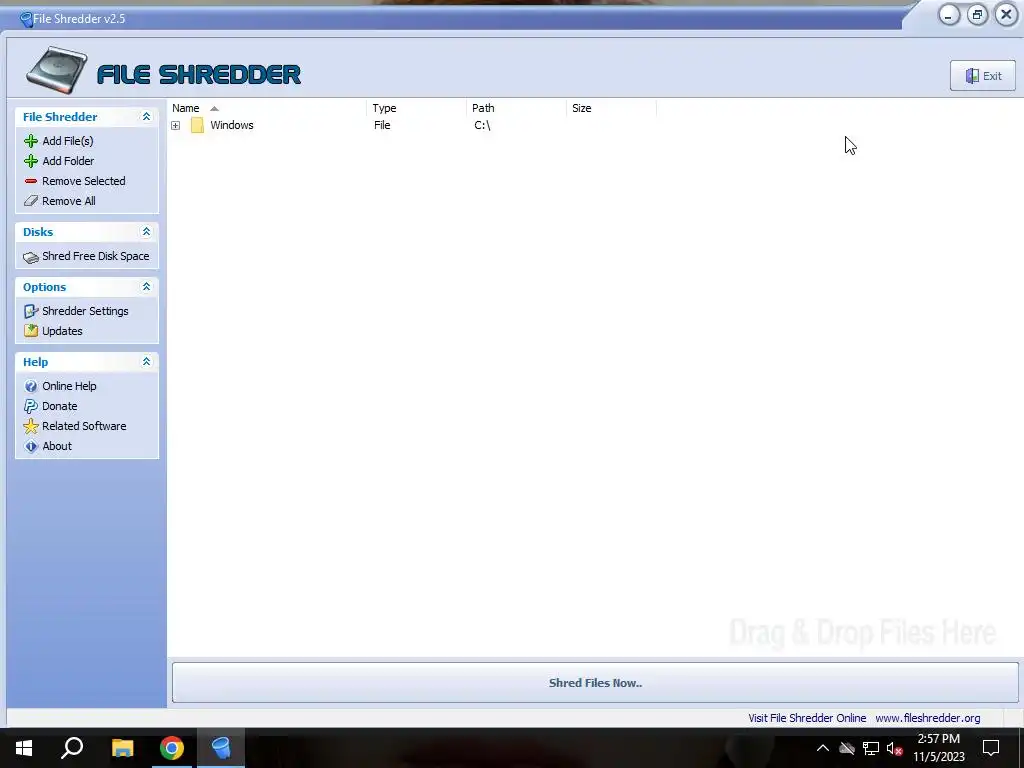Click the Updates text link

click(x=62, y=331)
